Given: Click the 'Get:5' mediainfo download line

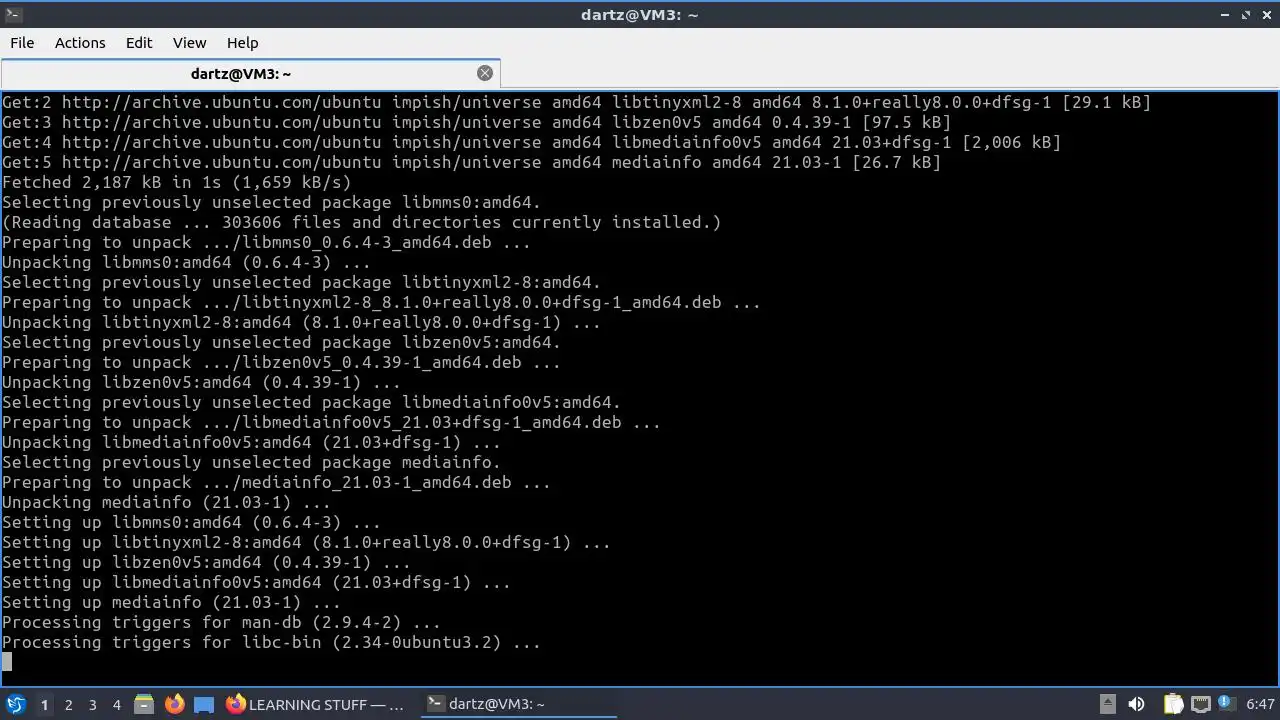Looking at the screenshot, I should tap(471, 162).
